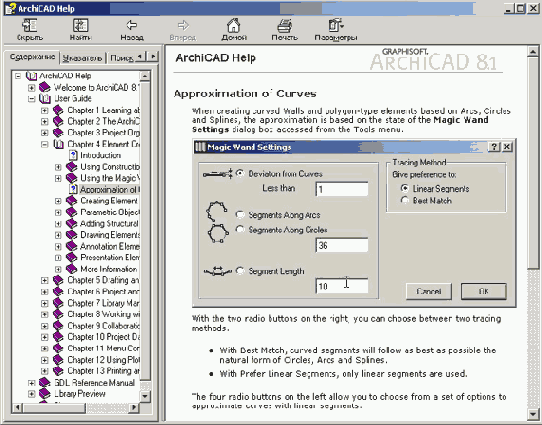Click the Welcome to ArchiCAD 8.1 book icon
The width and height of the screenshot is (542, 425).
click(x=45, y=87)
